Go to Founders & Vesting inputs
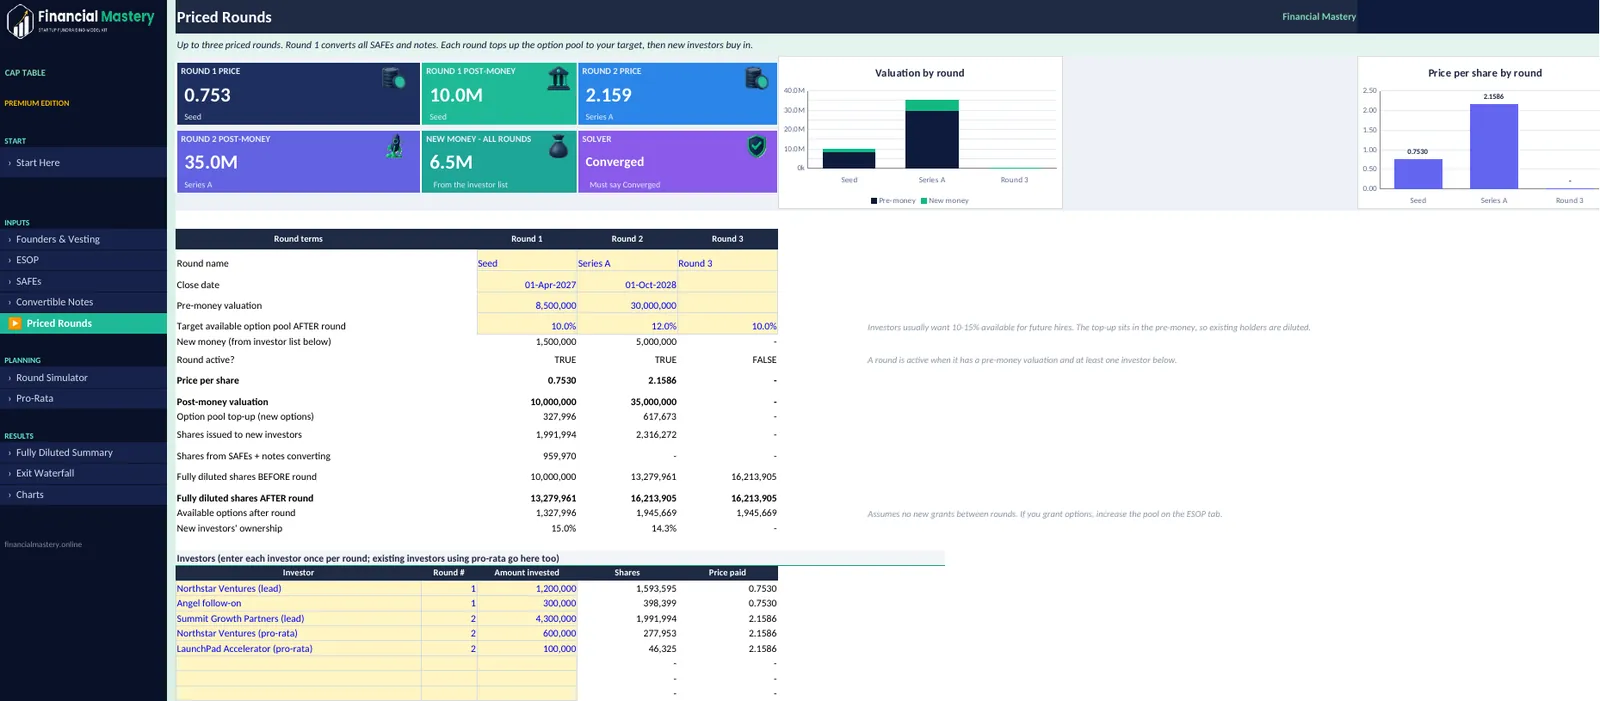Viewport: 1600px width, 701px height. pos(84,239)
